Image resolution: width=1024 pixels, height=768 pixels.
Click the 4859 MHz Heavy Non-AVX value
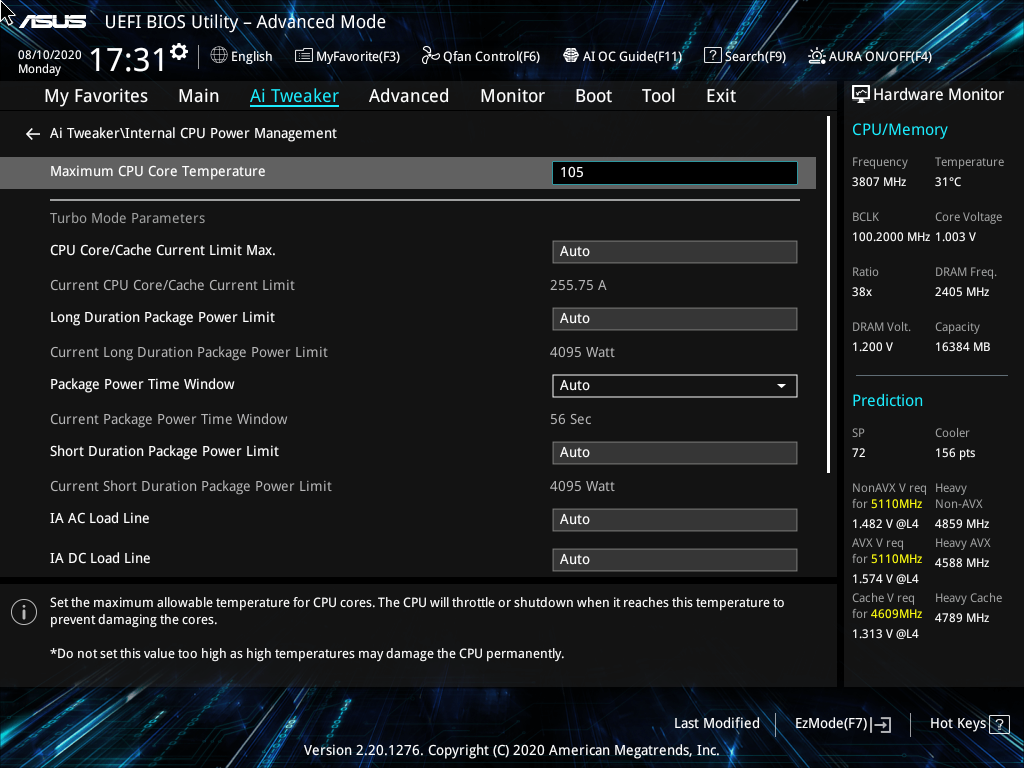click(962, 524)
